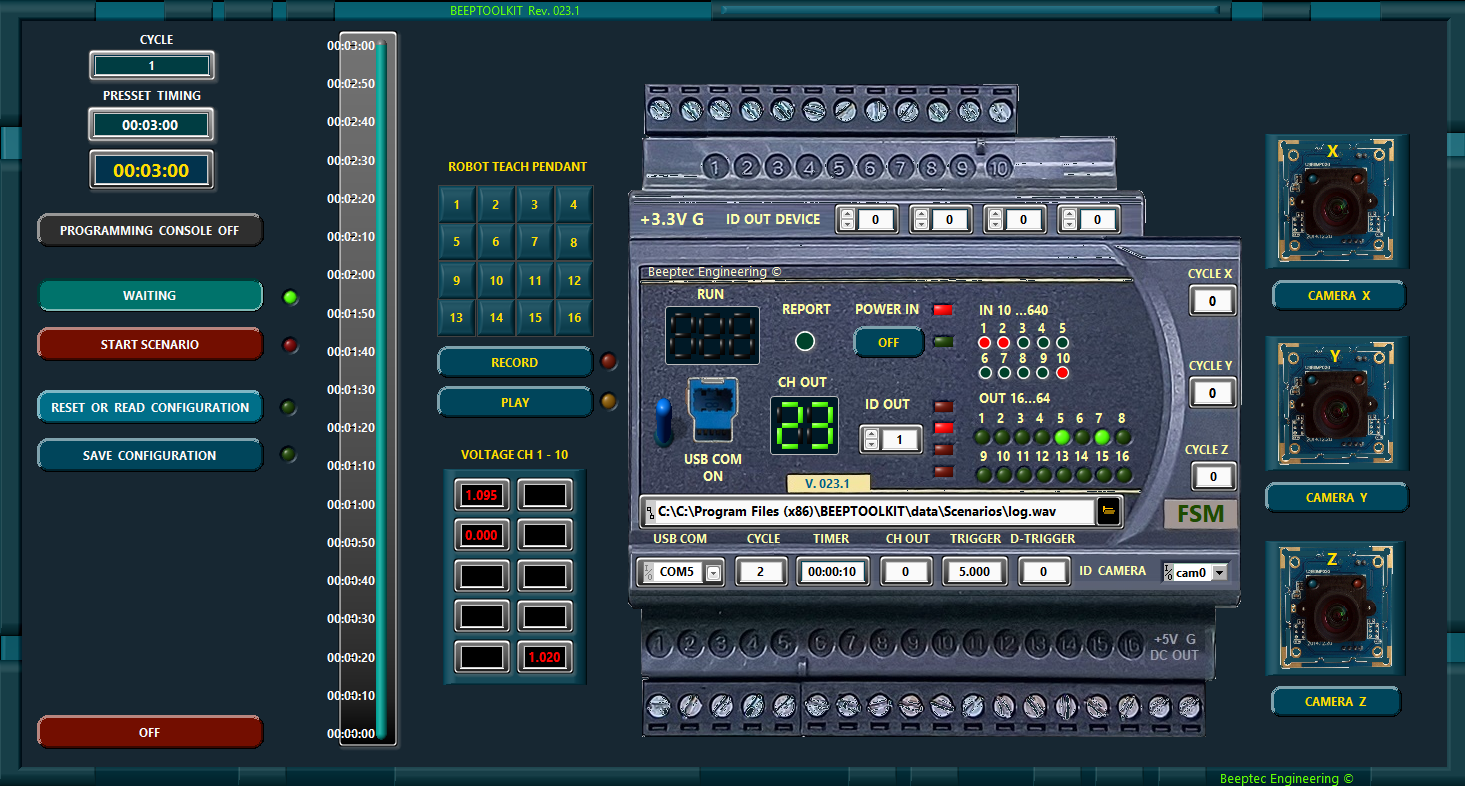Open the USB COM port COM5 dropdown
Viewport: 1465px width, 786px height.
[x=713, y=573]
